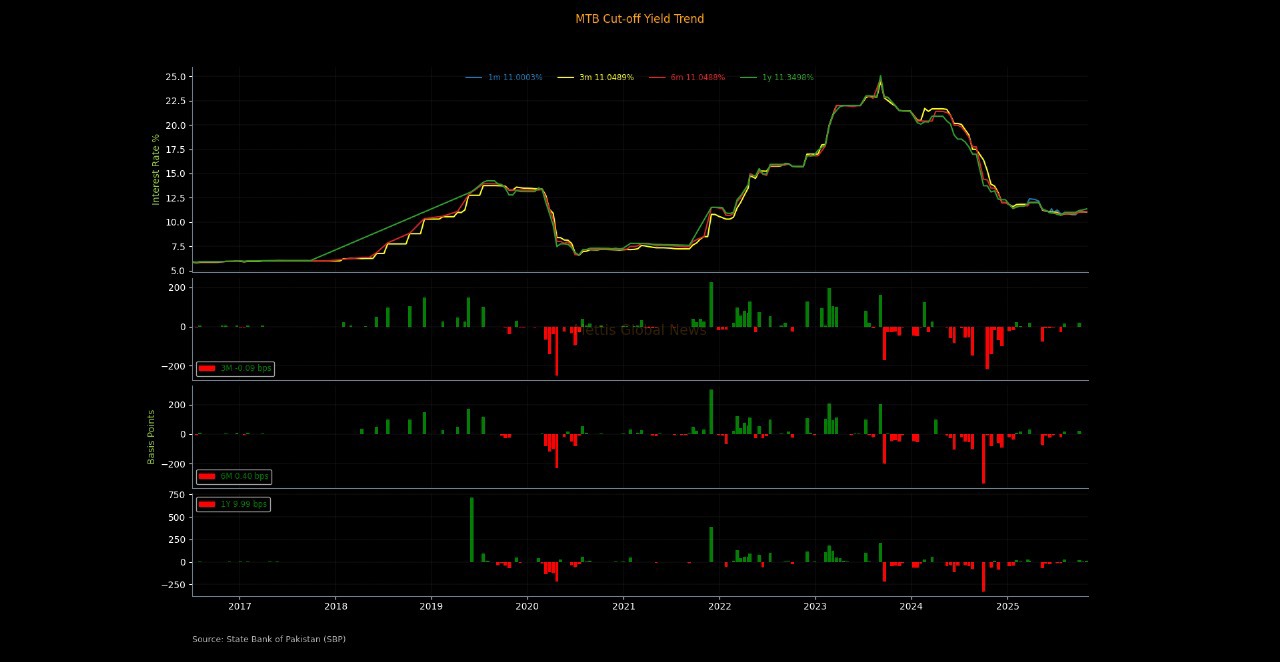Click the Source: State Bank of Pakistan text

(x=269, y=639)
